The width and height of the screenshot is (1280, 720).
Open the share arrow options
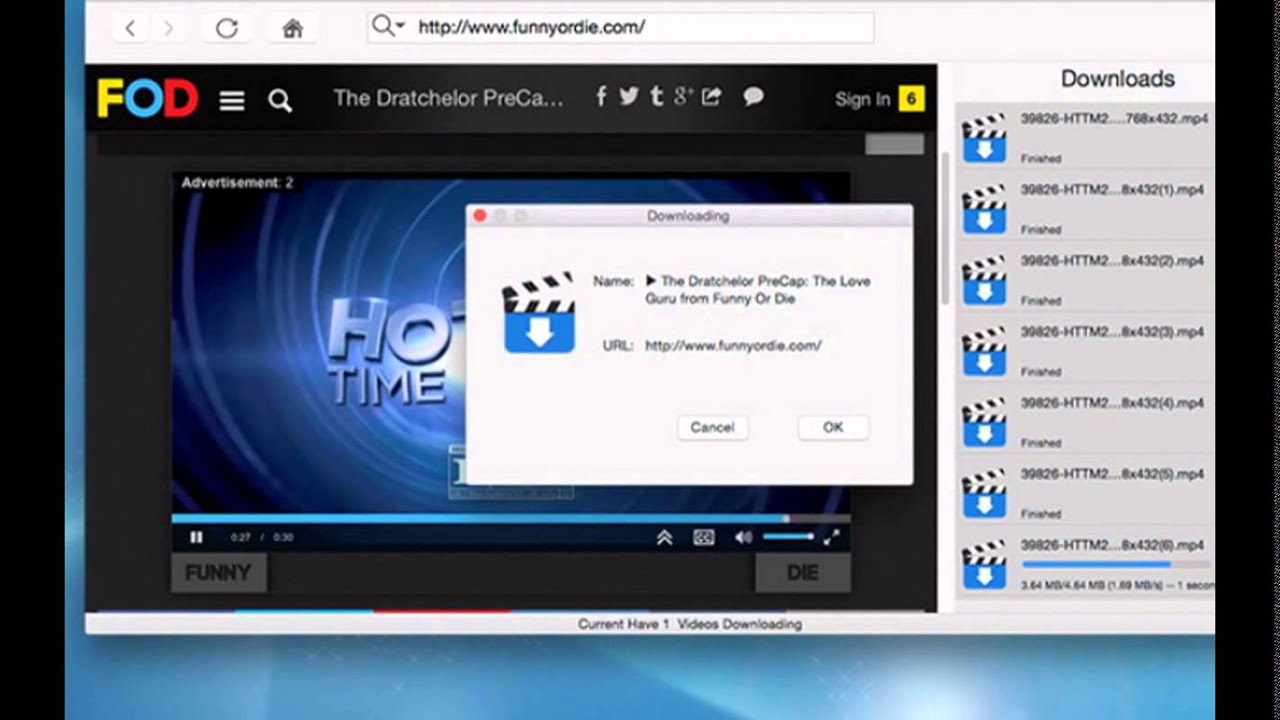[711, 96]
